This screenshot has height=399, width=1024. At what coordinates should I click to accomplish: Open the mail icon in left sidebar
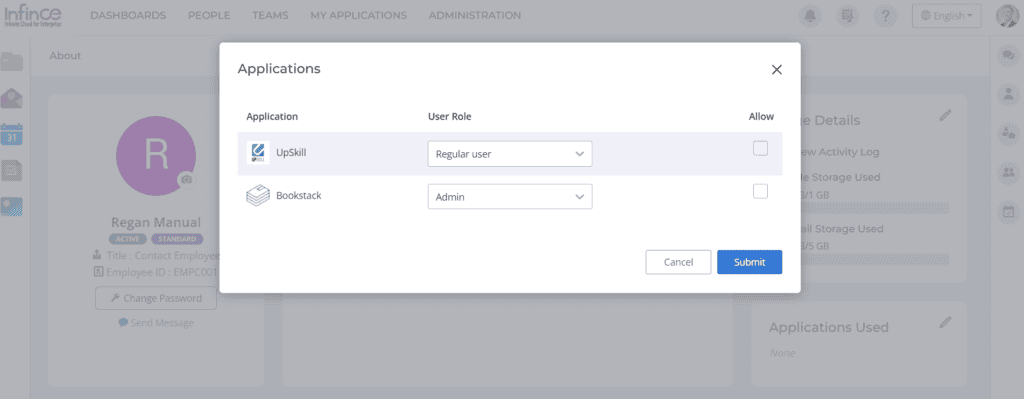pos(12,99)
